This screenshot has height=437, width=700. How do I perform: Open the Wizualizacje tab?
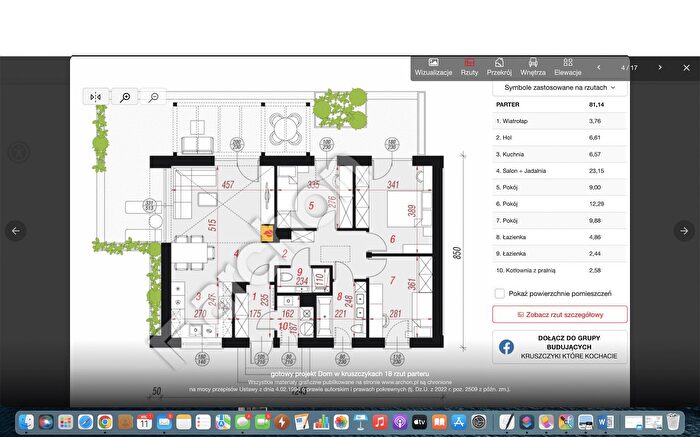pyautogui.click(x=433, y=67)
